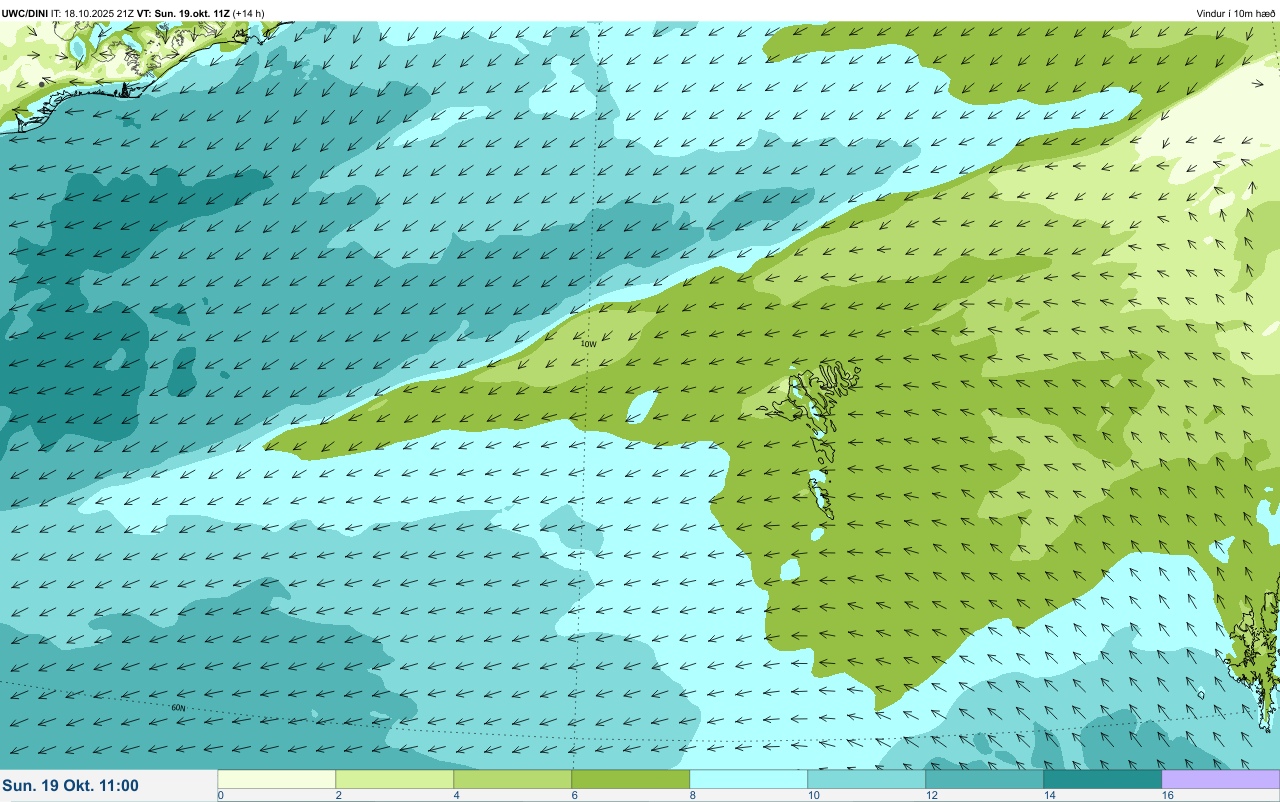Image resolution: width=1280 pixels, height=802 pixels.
Task: Click the legend value '0' label
Action: pos(221,795)
